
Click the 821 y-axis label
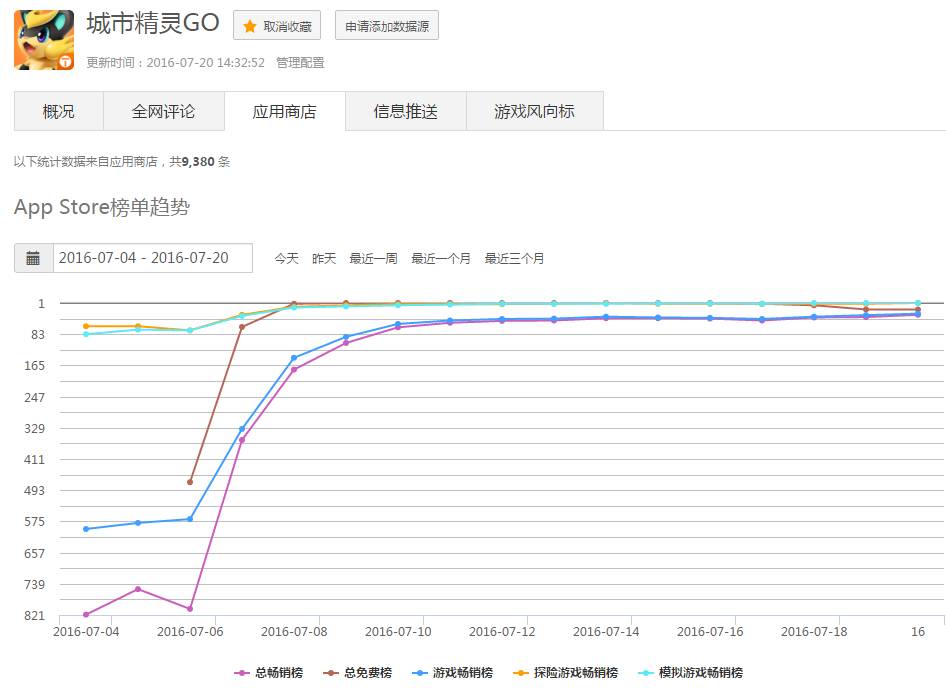coord(34,615)
